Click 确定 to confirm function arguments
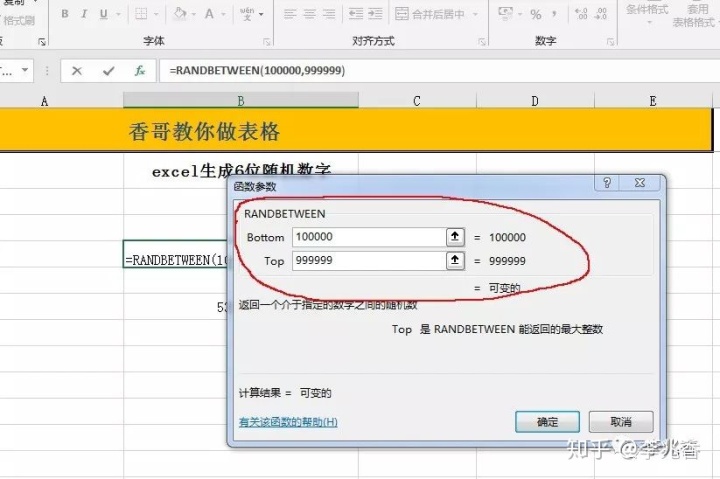Image resolution: width=720 pixels, height=479 pixels. (547, 422)
